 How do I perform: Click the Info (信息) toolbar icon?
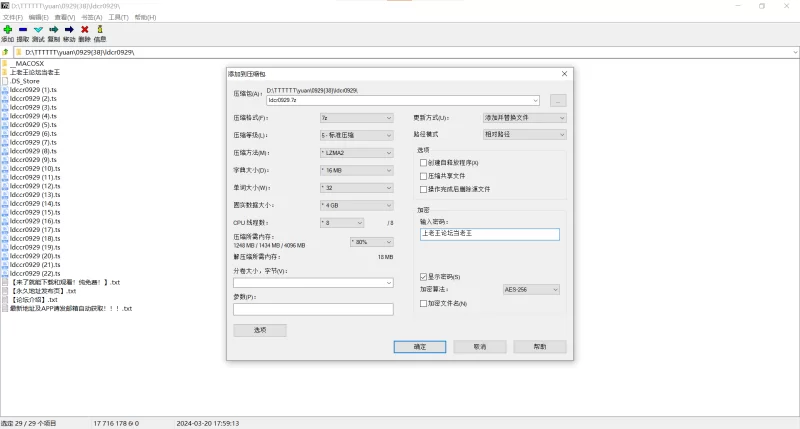click(99, 30)
